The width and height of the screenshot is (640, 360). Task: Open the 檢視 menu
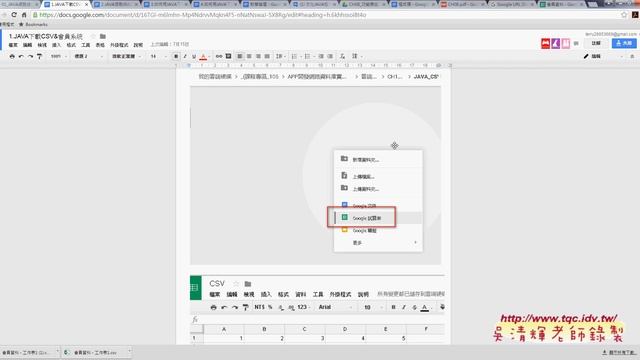(x=42, y=45)
